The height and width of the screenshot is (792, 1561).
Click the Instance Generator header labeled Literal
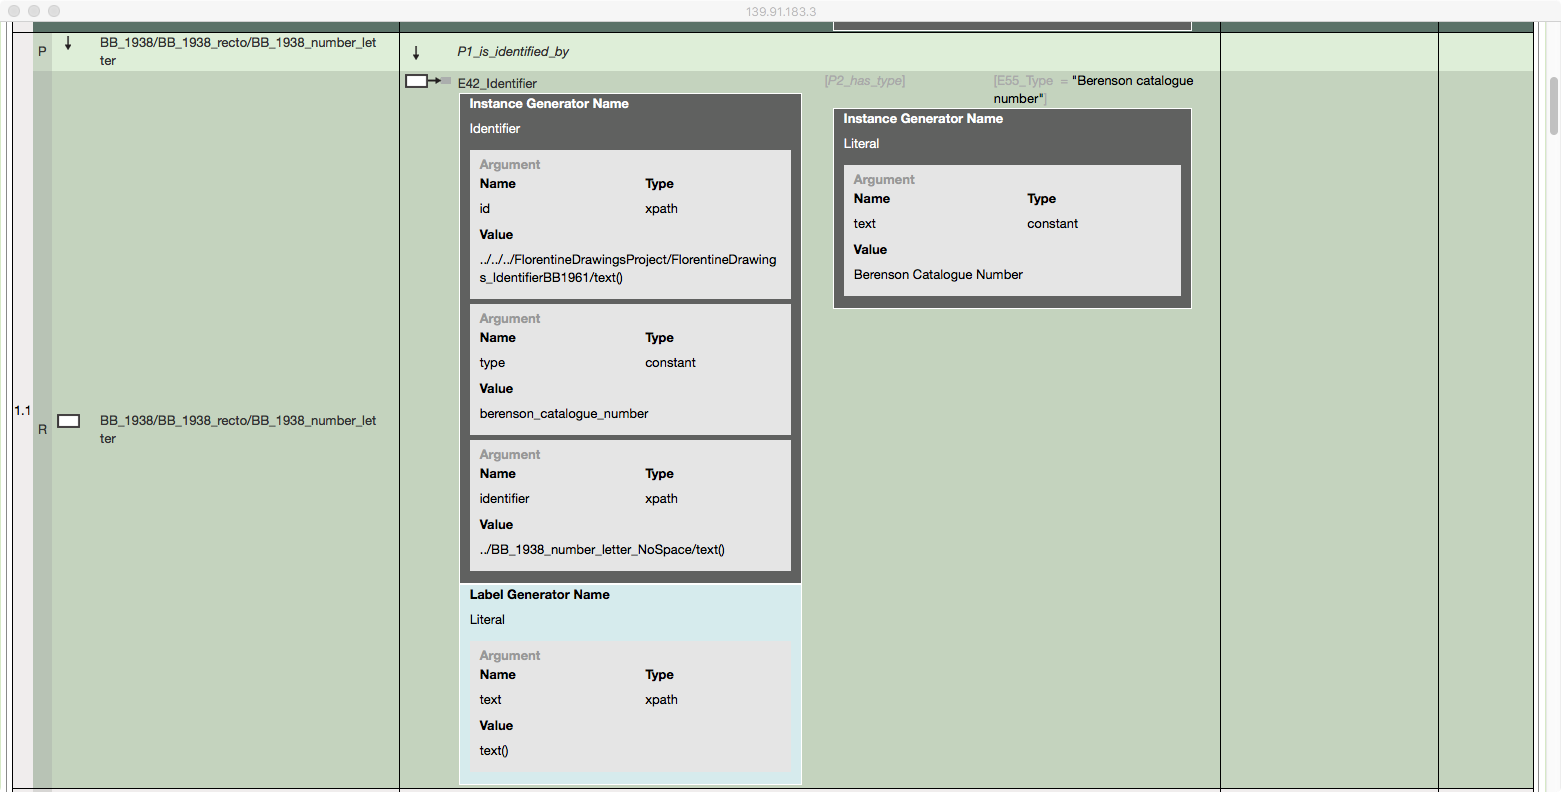[922, 118]
